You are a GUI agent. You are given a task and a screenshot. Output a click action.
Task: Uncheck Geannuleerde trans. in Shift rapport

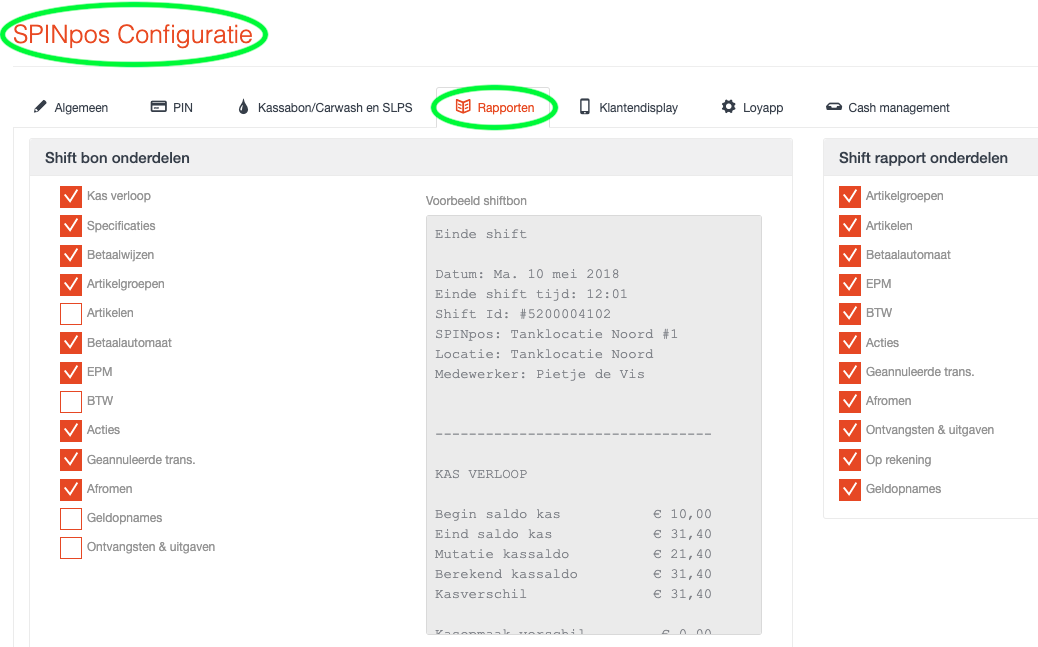850,372
